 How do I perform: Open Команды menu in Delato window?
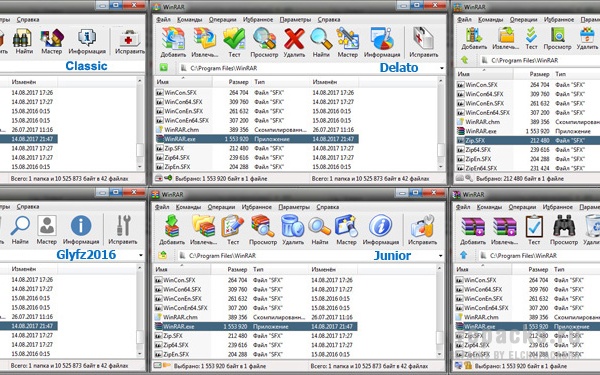(x=189, y=20)
